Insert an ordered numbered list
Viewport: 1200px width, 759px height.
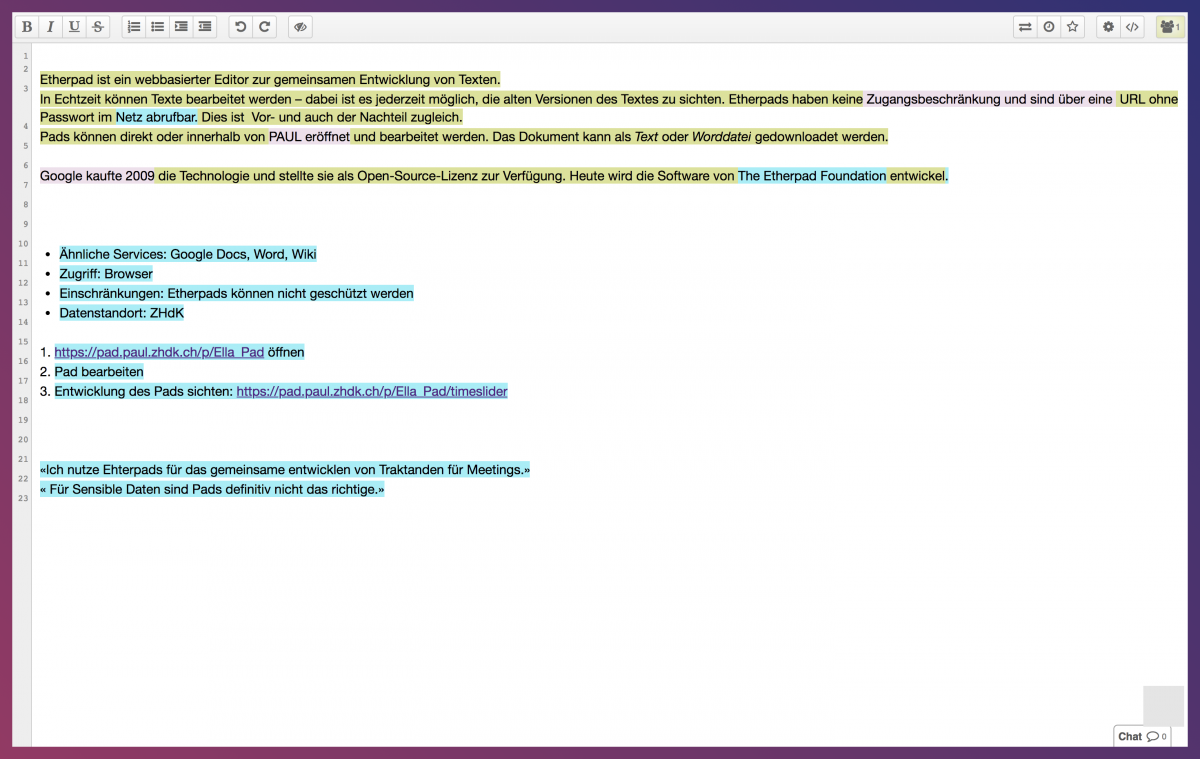(x=134, y=27)
